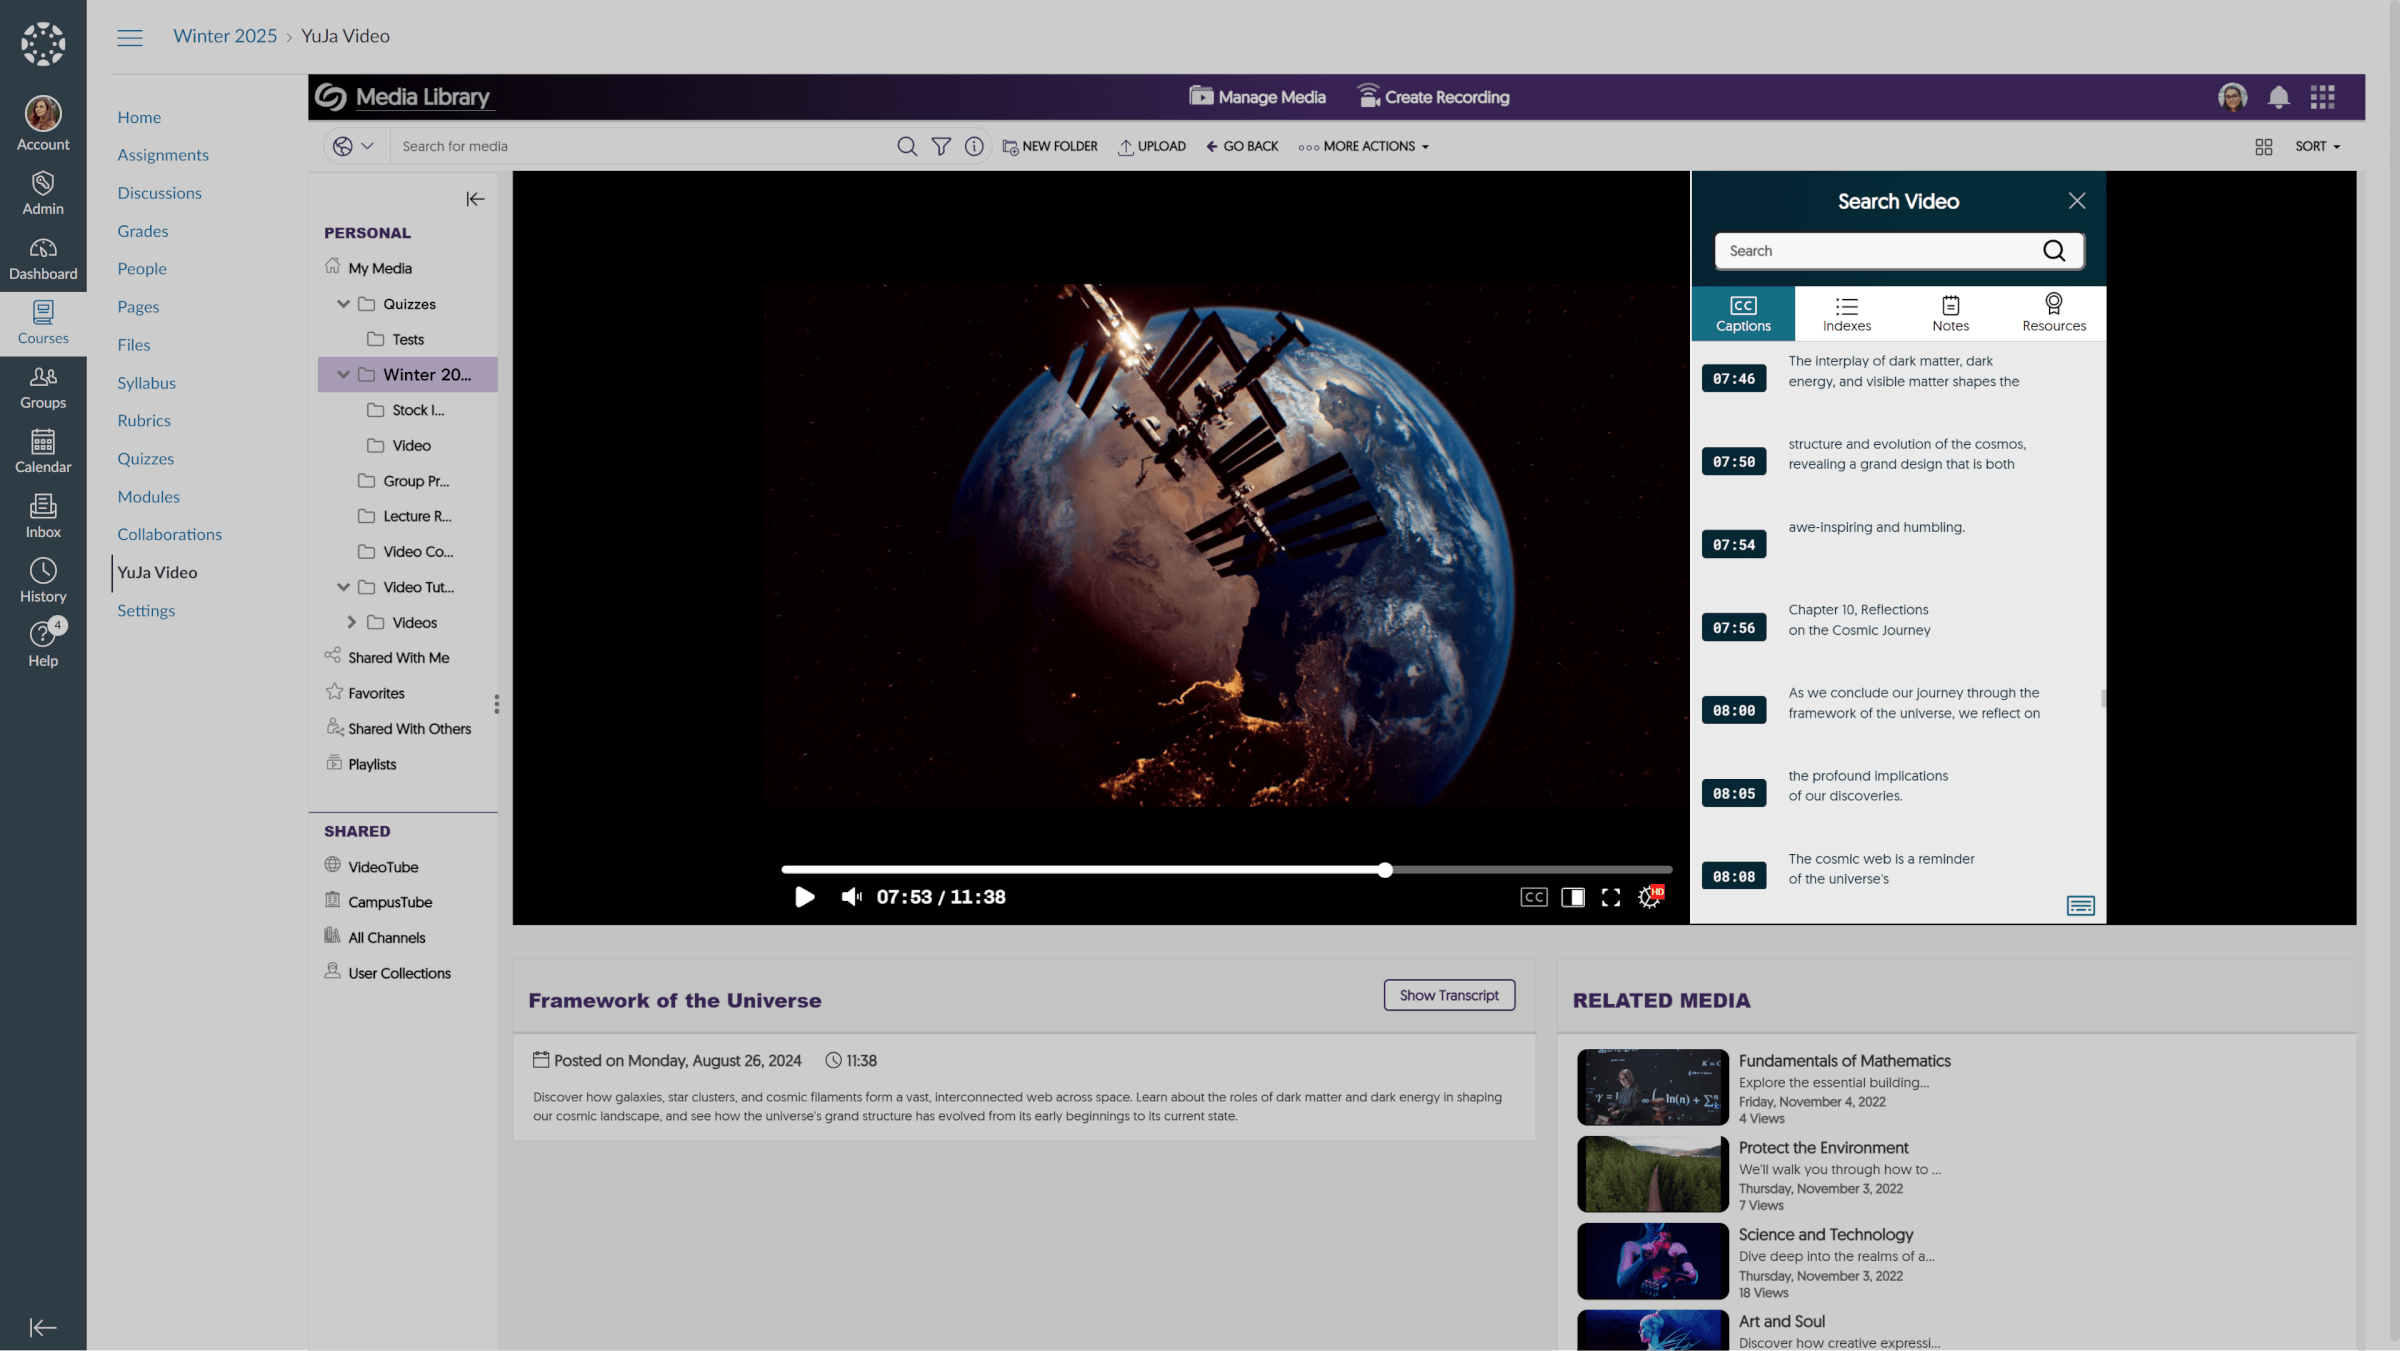Collapse the global navigation sidebar
The width and height of the screenshot is (2400, 1351).
(43, 1327)
